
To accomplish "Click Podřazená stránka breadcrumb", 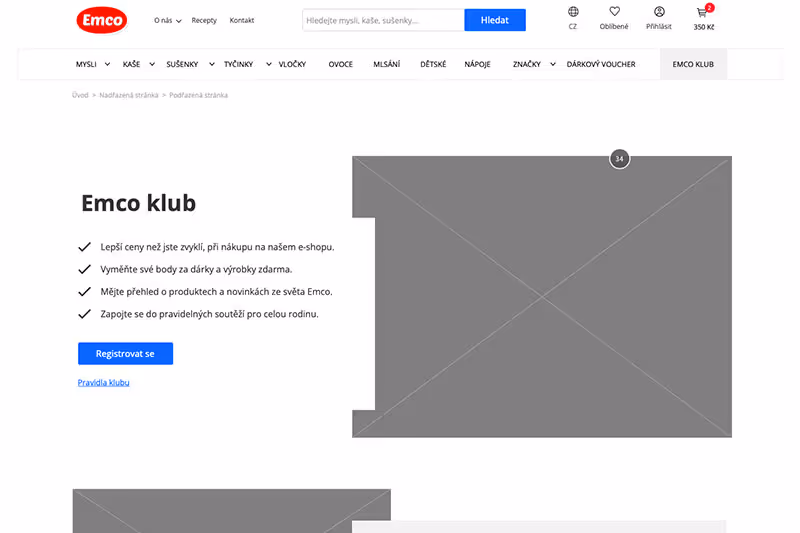I will (198, 95).
